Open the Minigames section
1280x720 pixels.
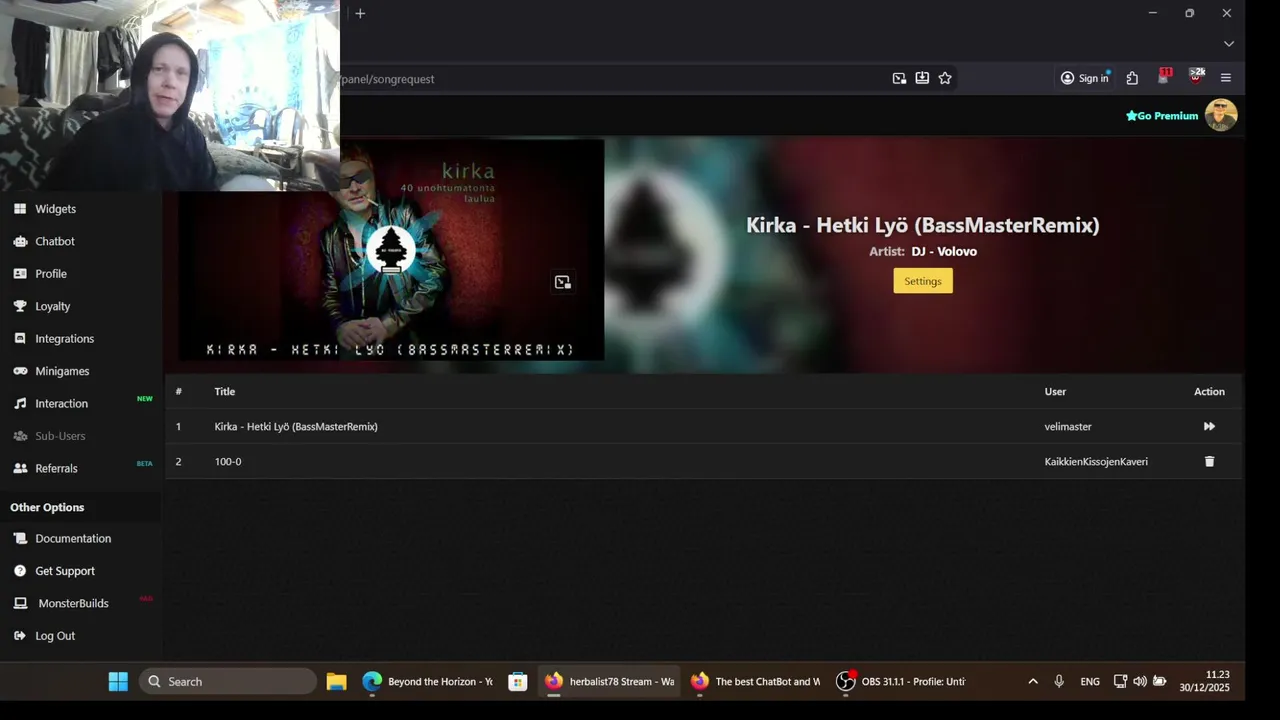point(62,371)
